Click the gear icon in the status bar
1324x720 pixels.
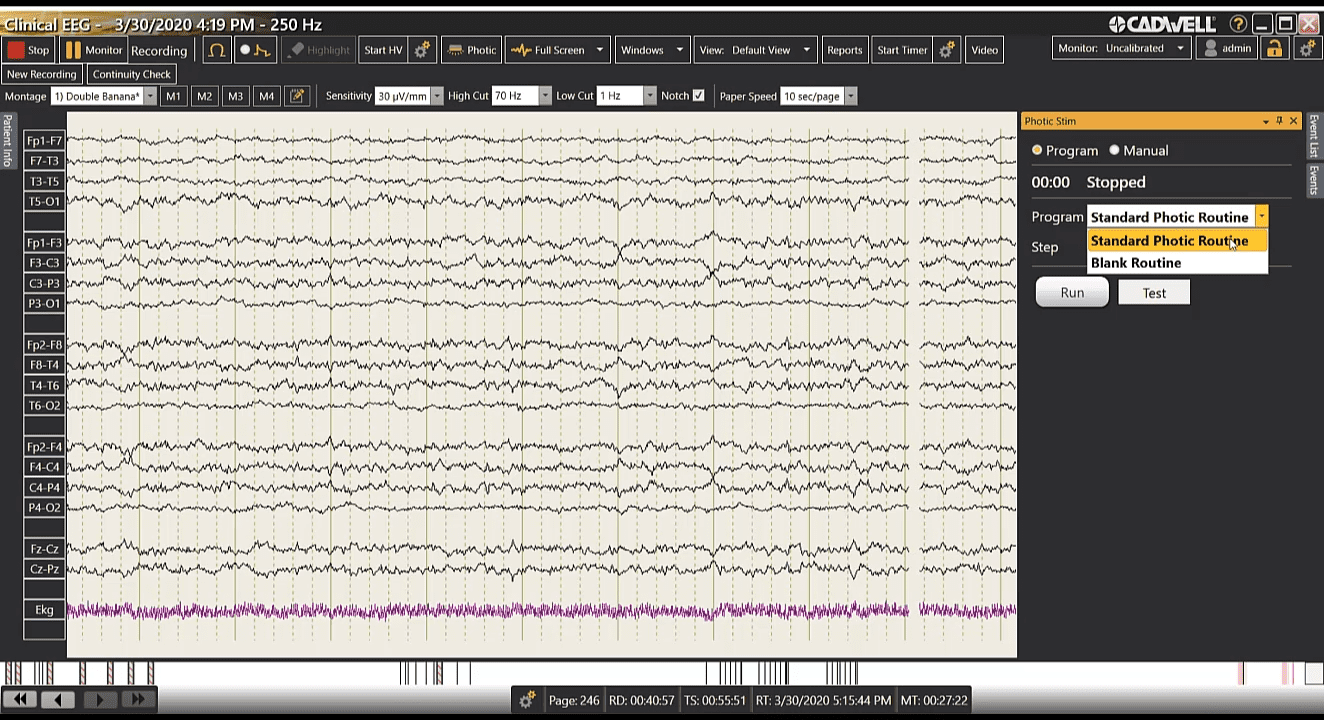tap(527, 700)
